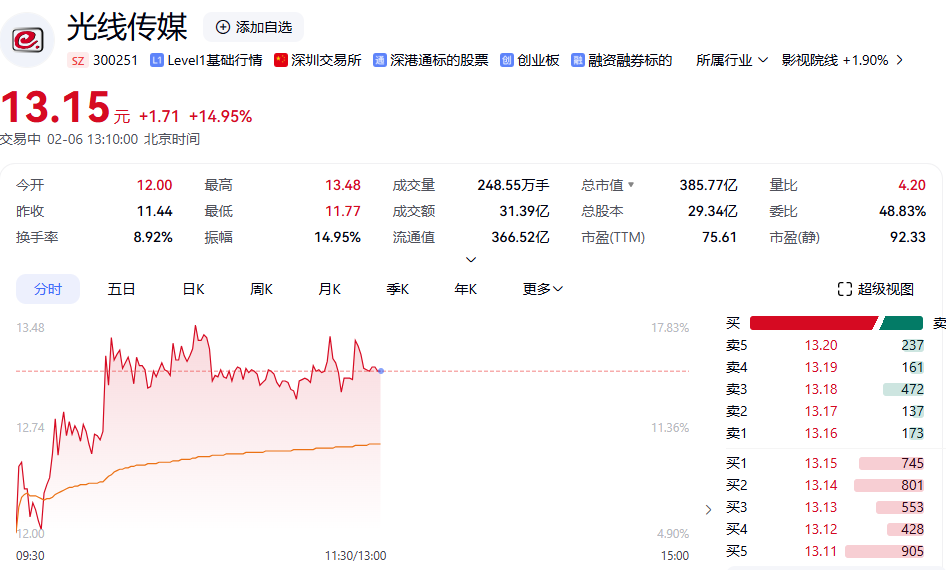Click 委比 value 48.83%
Screen dimensions: 946x570
coord(902,211)
